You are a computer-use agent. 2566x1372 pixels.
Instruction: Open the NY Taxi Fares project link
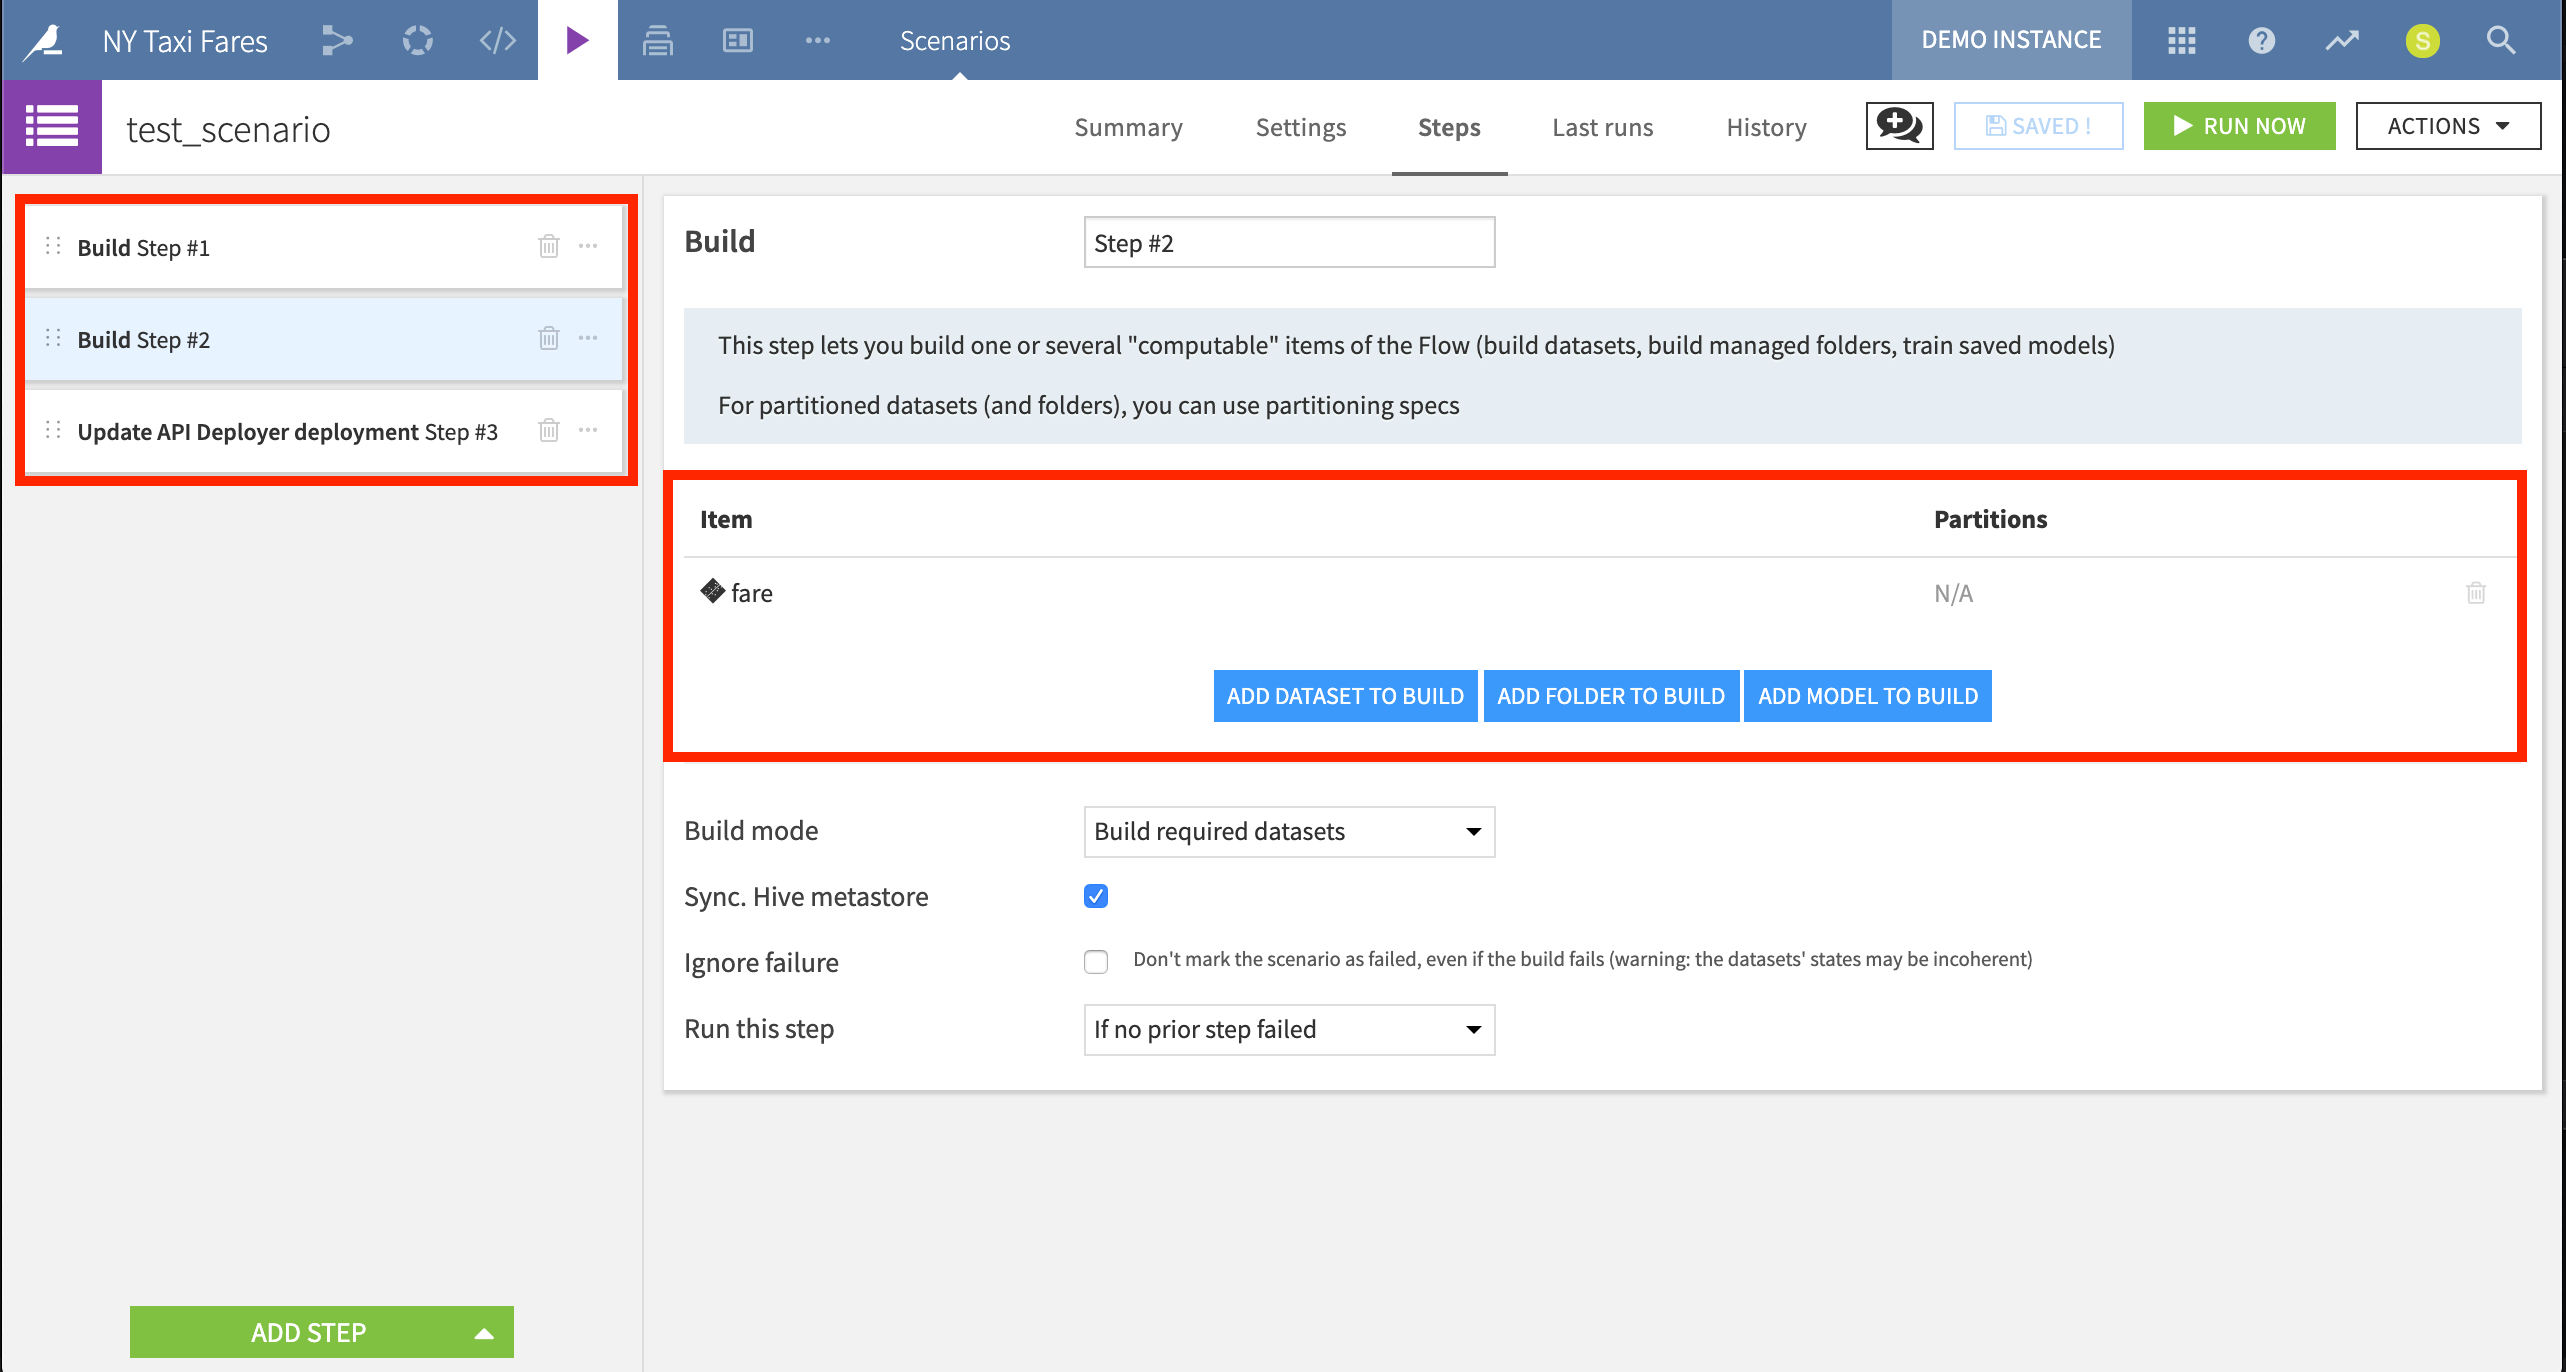point(185,41)
